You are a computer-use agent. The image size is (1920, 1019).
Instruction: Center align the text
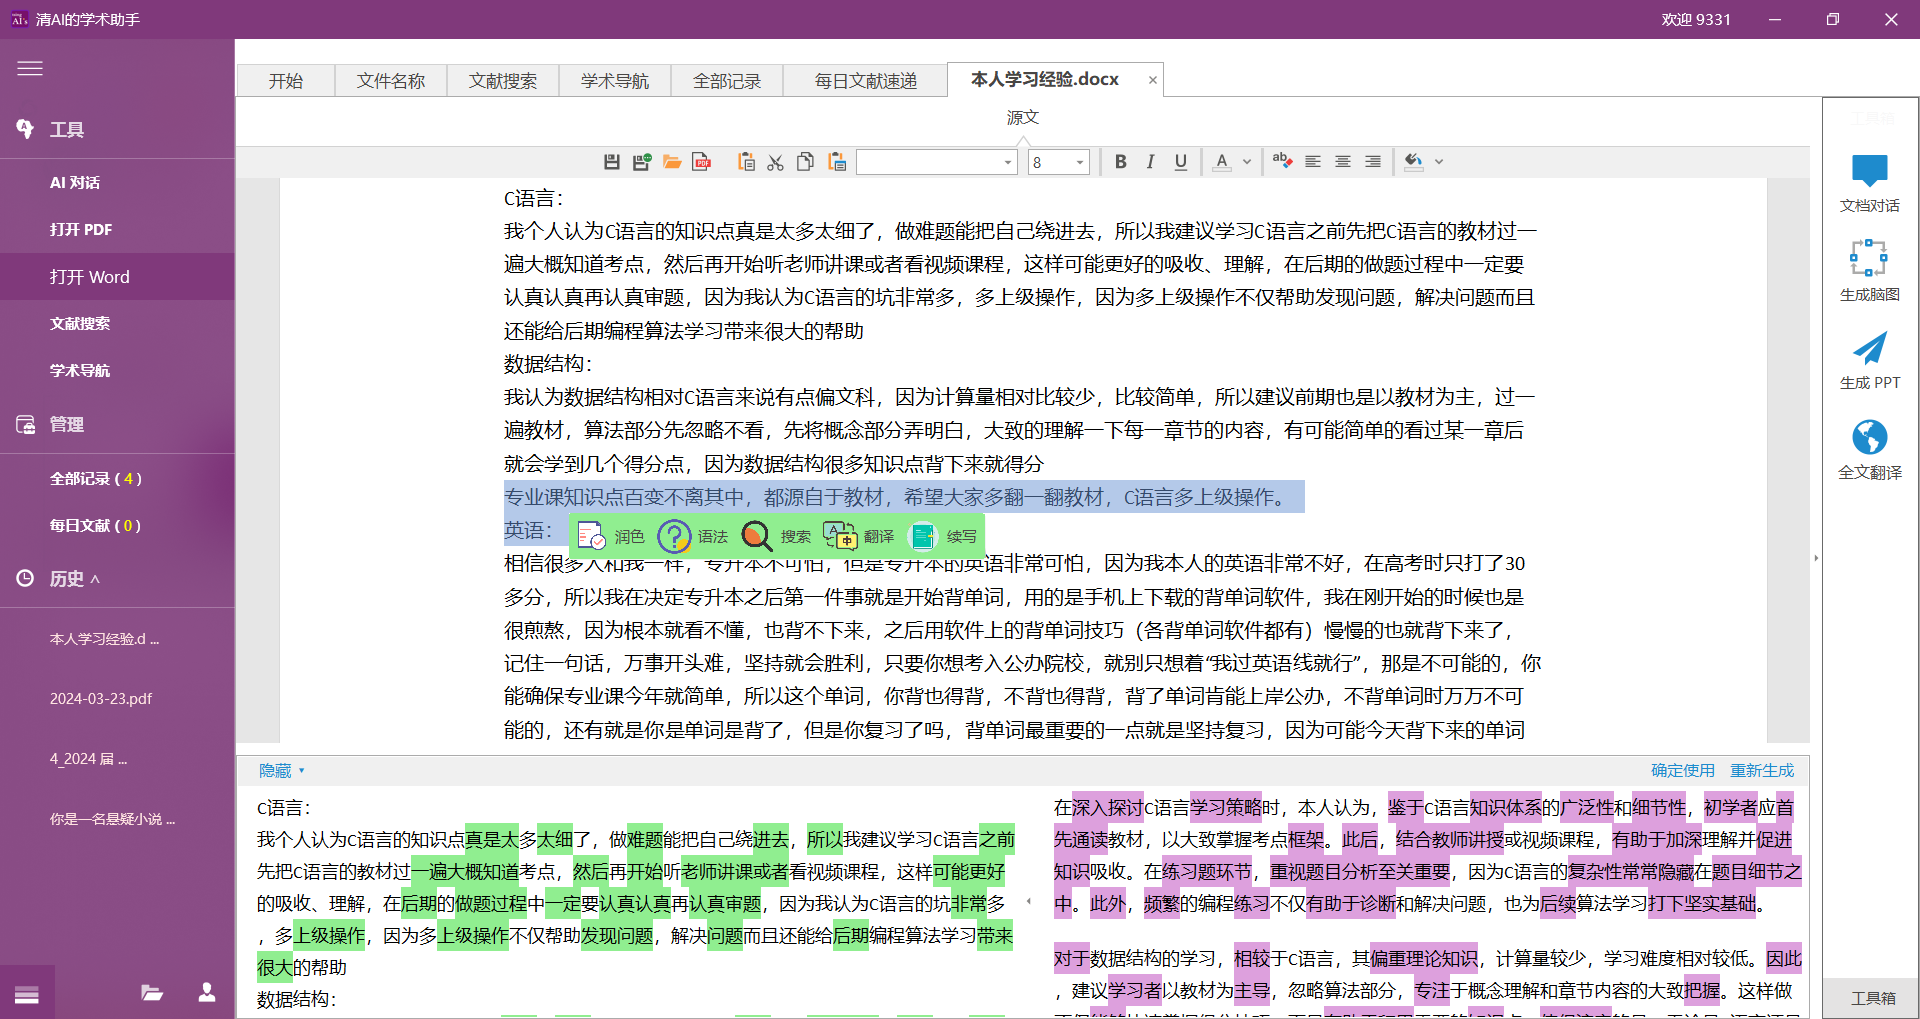tap(1343, 162)
